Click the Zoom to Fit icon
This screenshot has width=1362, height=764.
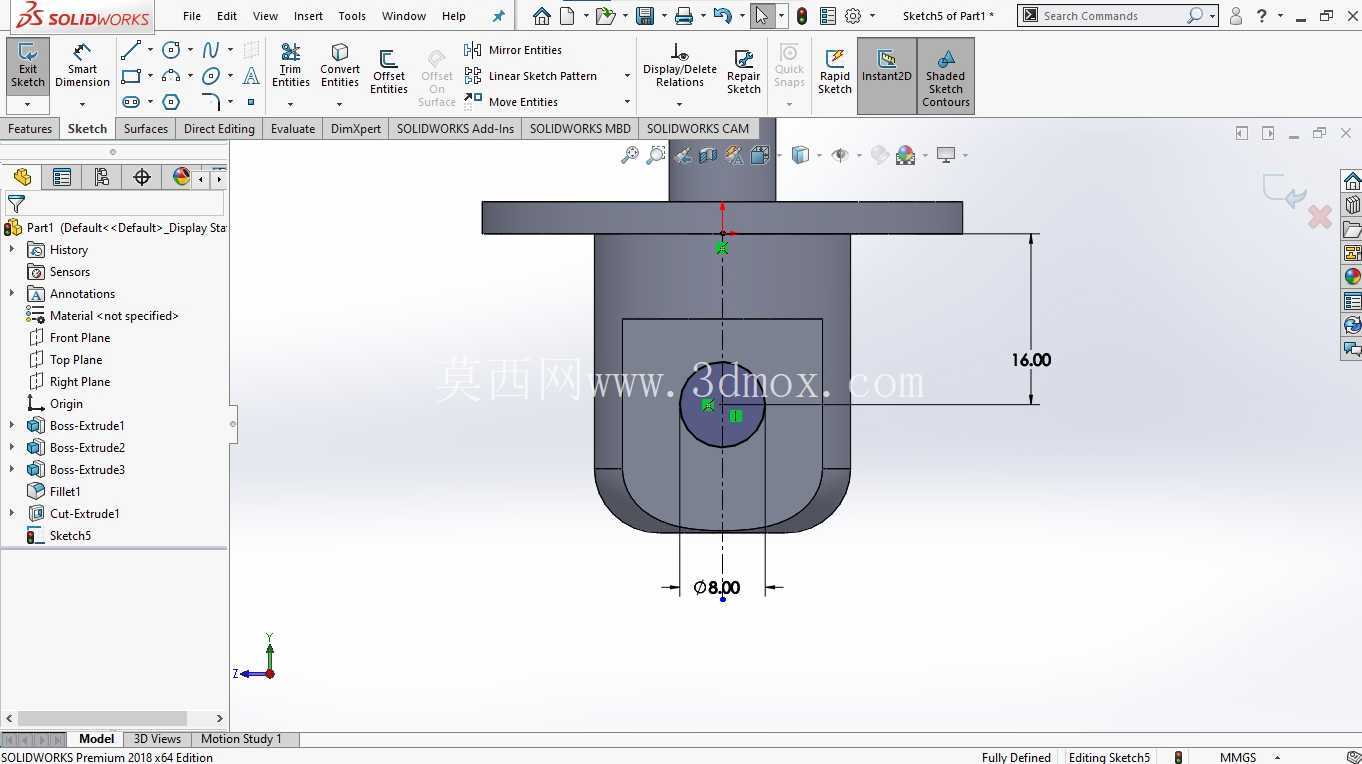coord(630,155)
